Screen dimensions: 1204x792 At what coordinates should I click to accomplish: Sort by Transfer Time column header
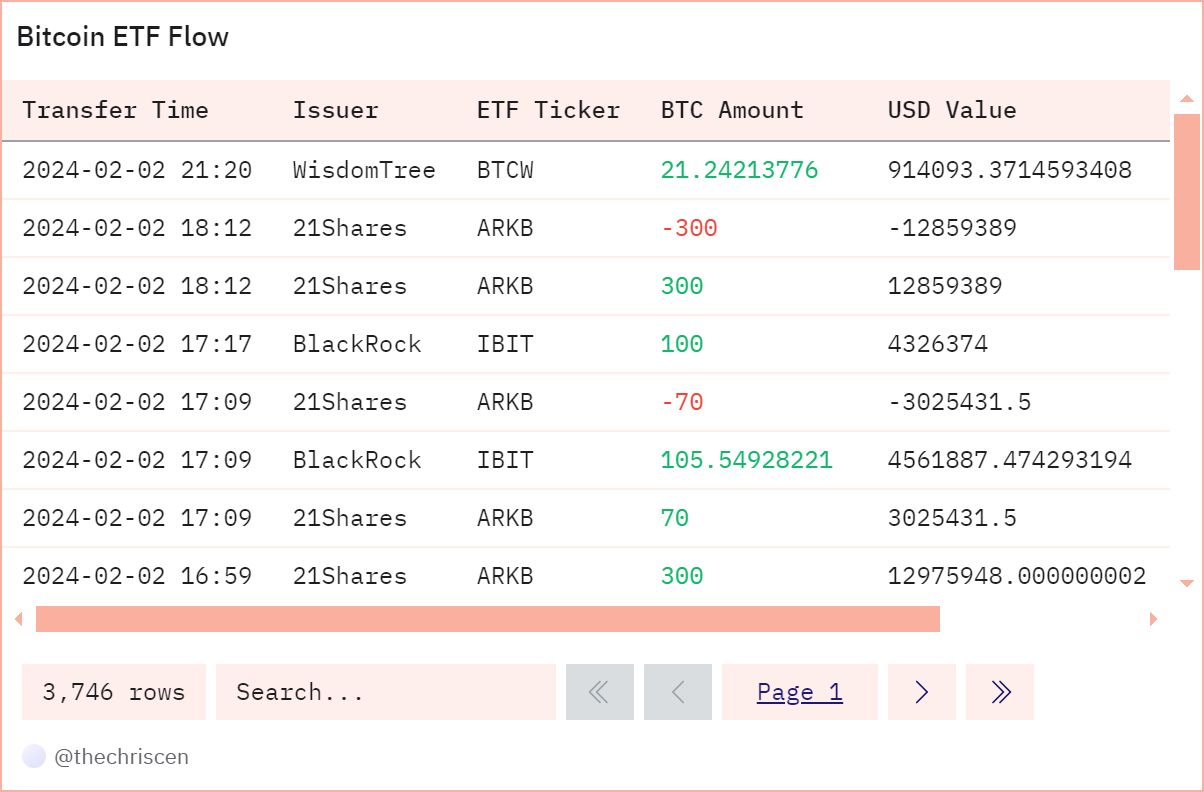click(115, 110)
